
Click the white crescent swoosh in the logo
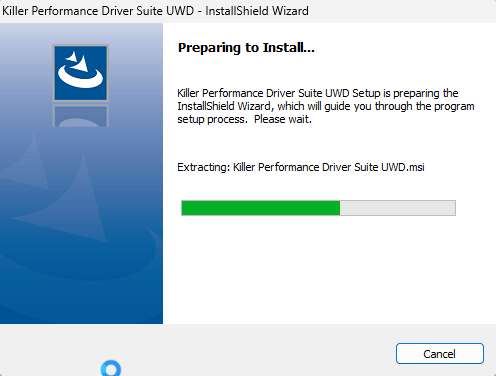(x=80, y=77)
